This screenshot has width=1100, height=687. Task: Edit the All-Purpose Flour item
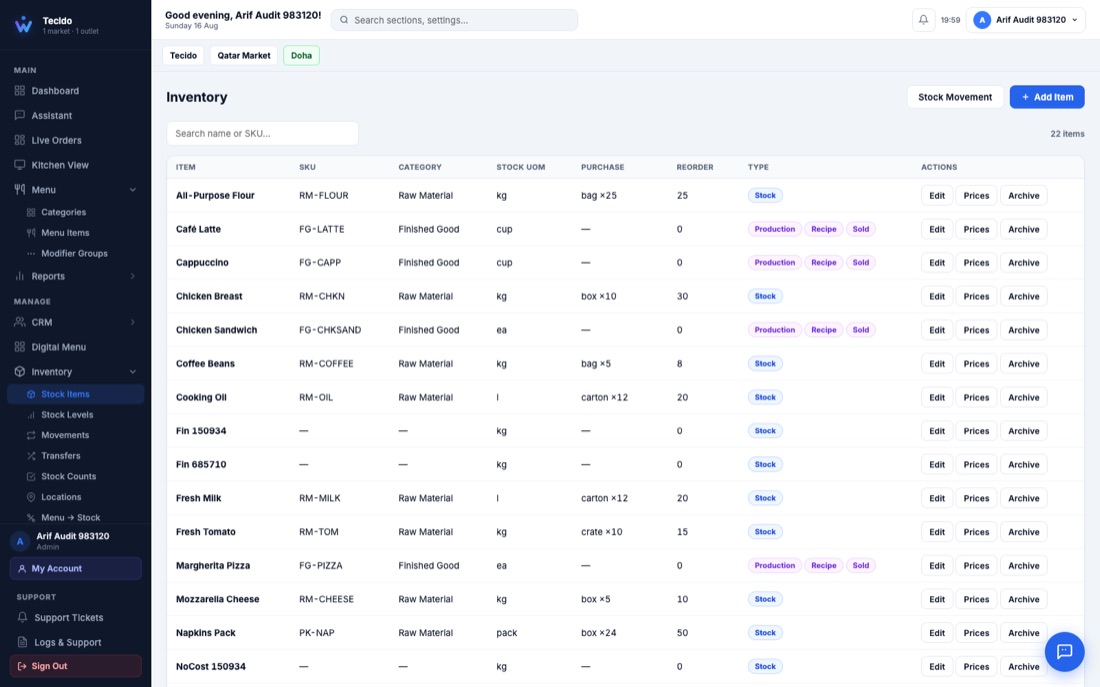937,195
